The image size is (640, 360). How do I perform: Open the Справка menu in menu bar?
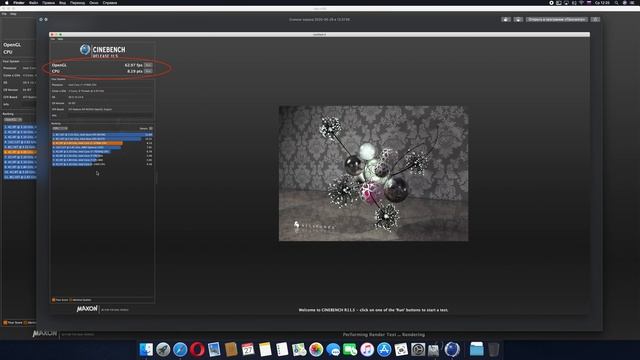110,2
